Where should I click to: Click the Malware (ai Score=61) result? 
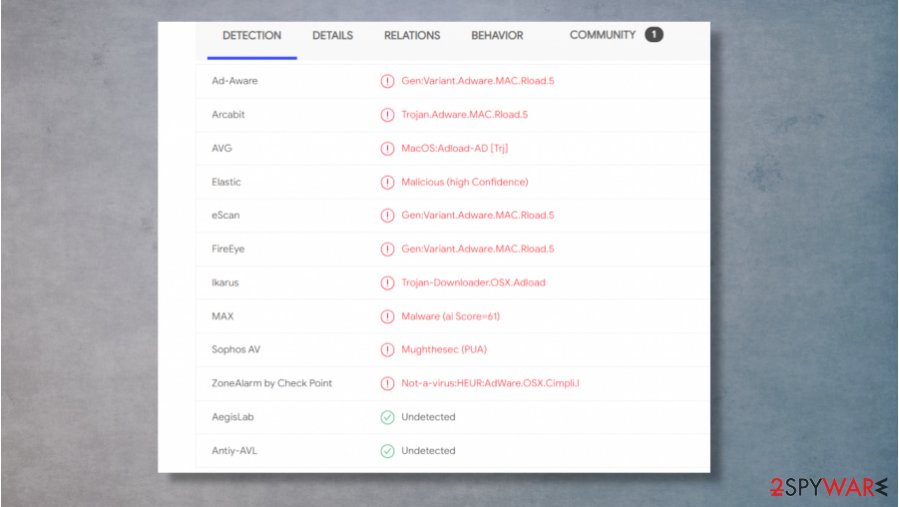tap(451, 316)
